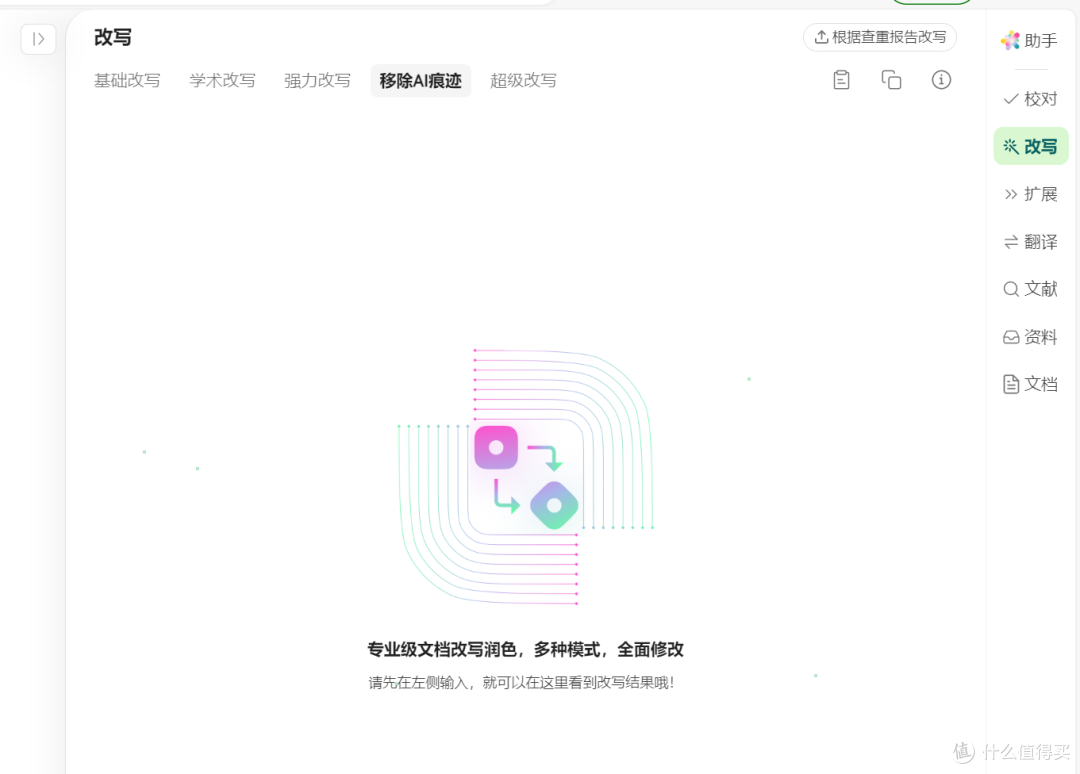Switch to the 基础改写 tab
The image size is (1080, 774).
coord(127,80)
